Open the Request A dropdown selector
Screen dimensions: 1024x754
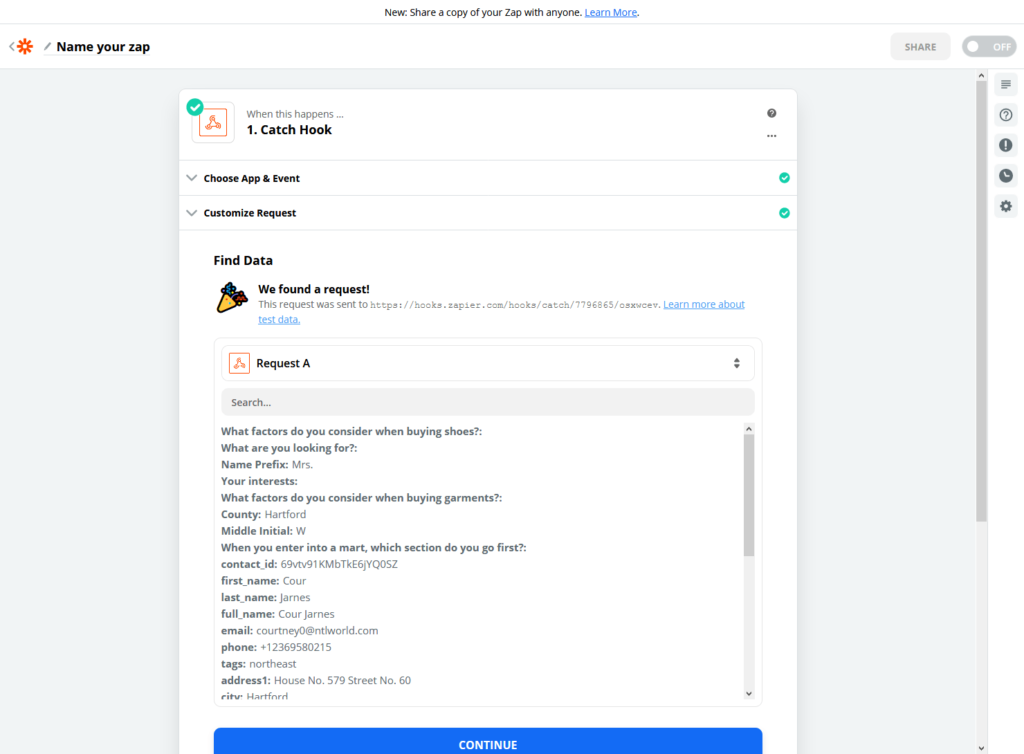pyautogui.click(x=488, y=363)
